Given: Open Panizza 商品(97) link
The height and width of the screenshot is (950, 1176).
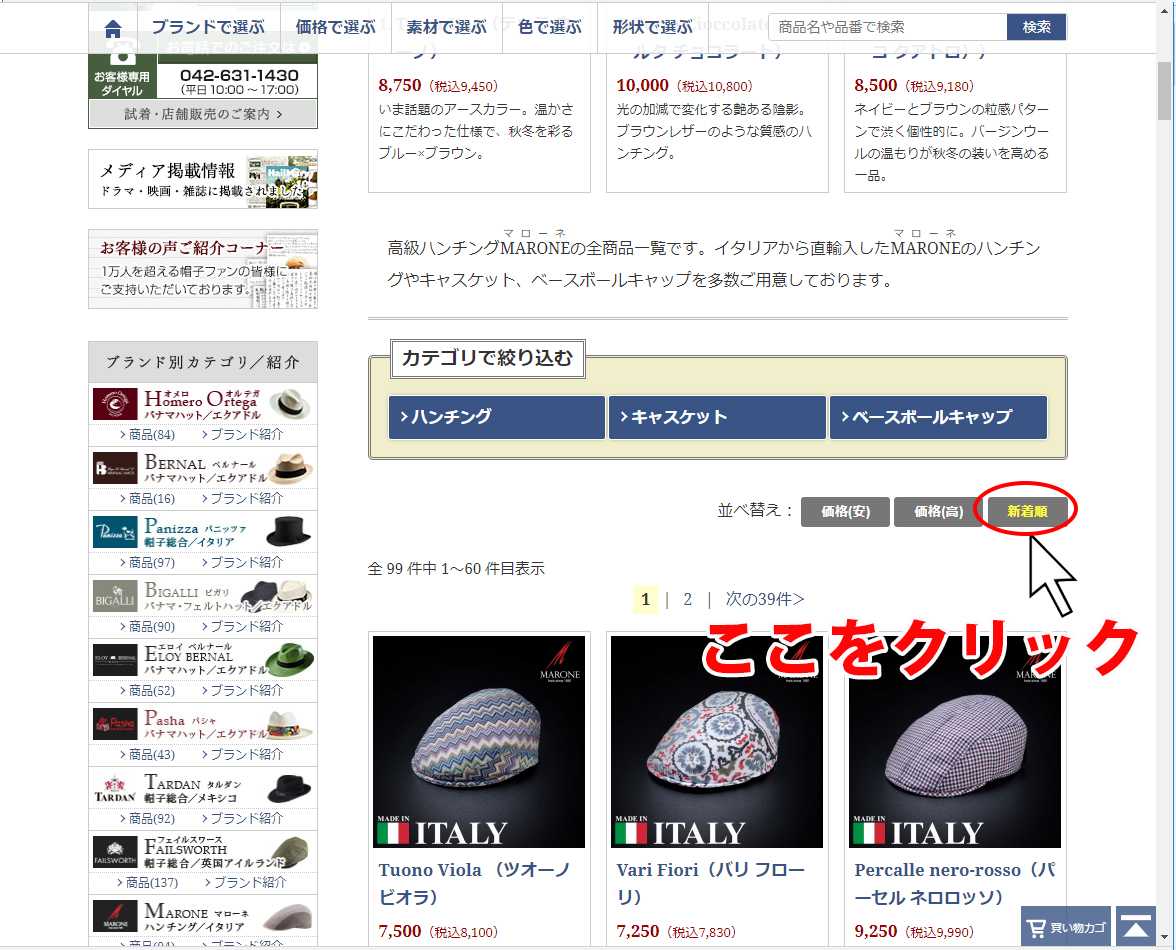Looking at the screenshot, I should [147, 562].
